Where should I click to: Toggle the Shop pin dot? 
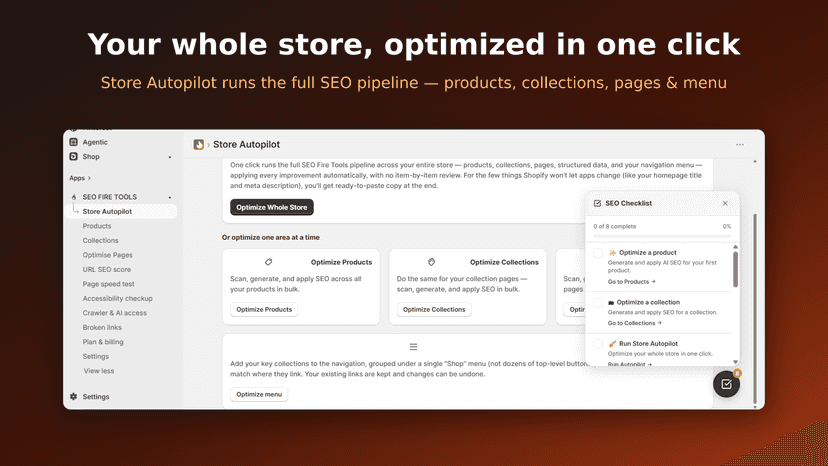pyautogui.click(x=170, y=157)
